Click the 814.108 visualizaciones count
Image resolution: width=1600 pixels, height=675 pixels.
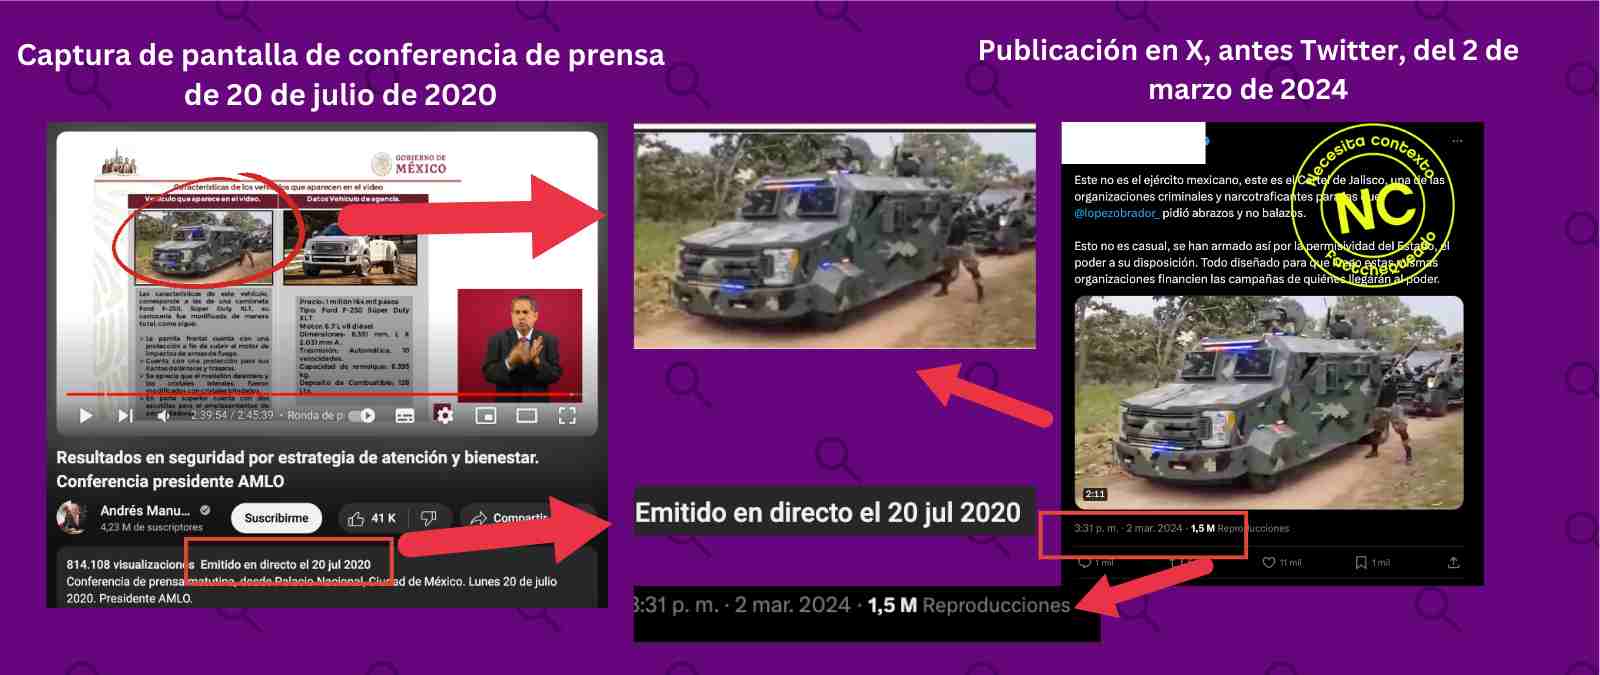pyautogui.click(x=130, y=565)
